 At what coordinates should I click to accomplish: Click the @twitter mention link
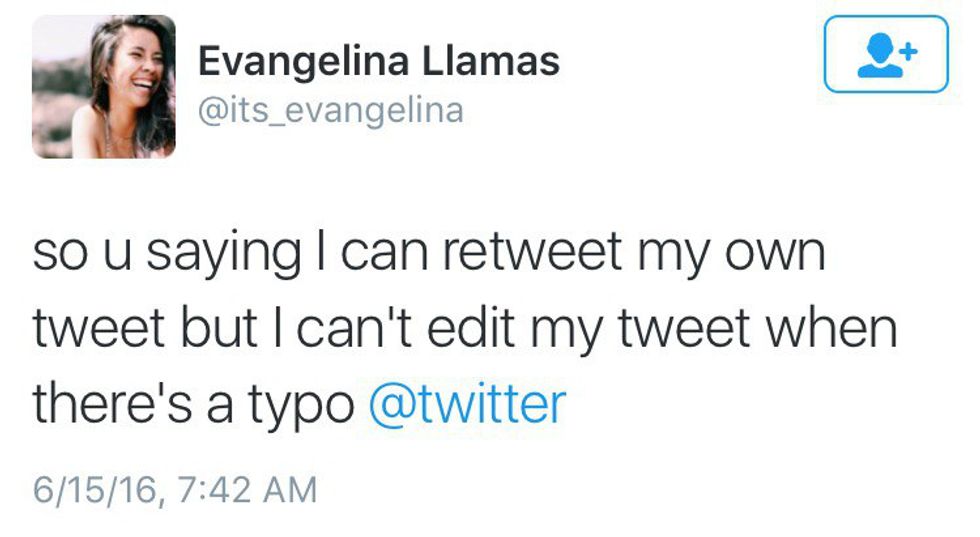467,403
